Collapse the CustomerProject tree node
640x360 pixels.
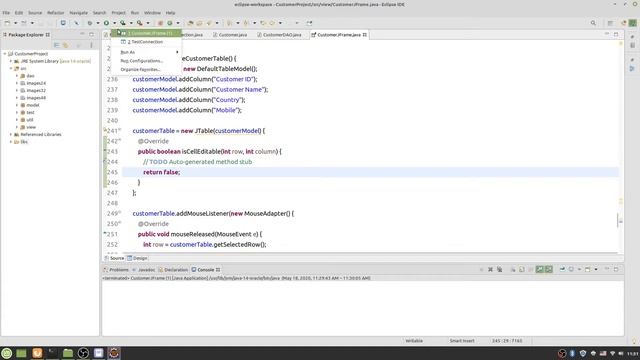coord(5,54)
